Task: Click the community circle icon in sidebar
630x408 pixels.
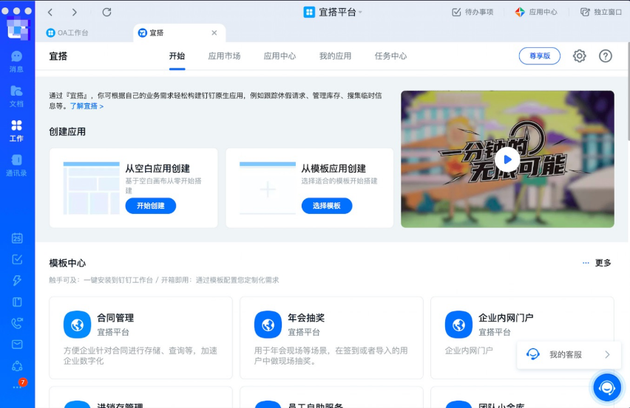Action: tap(17, 366)
